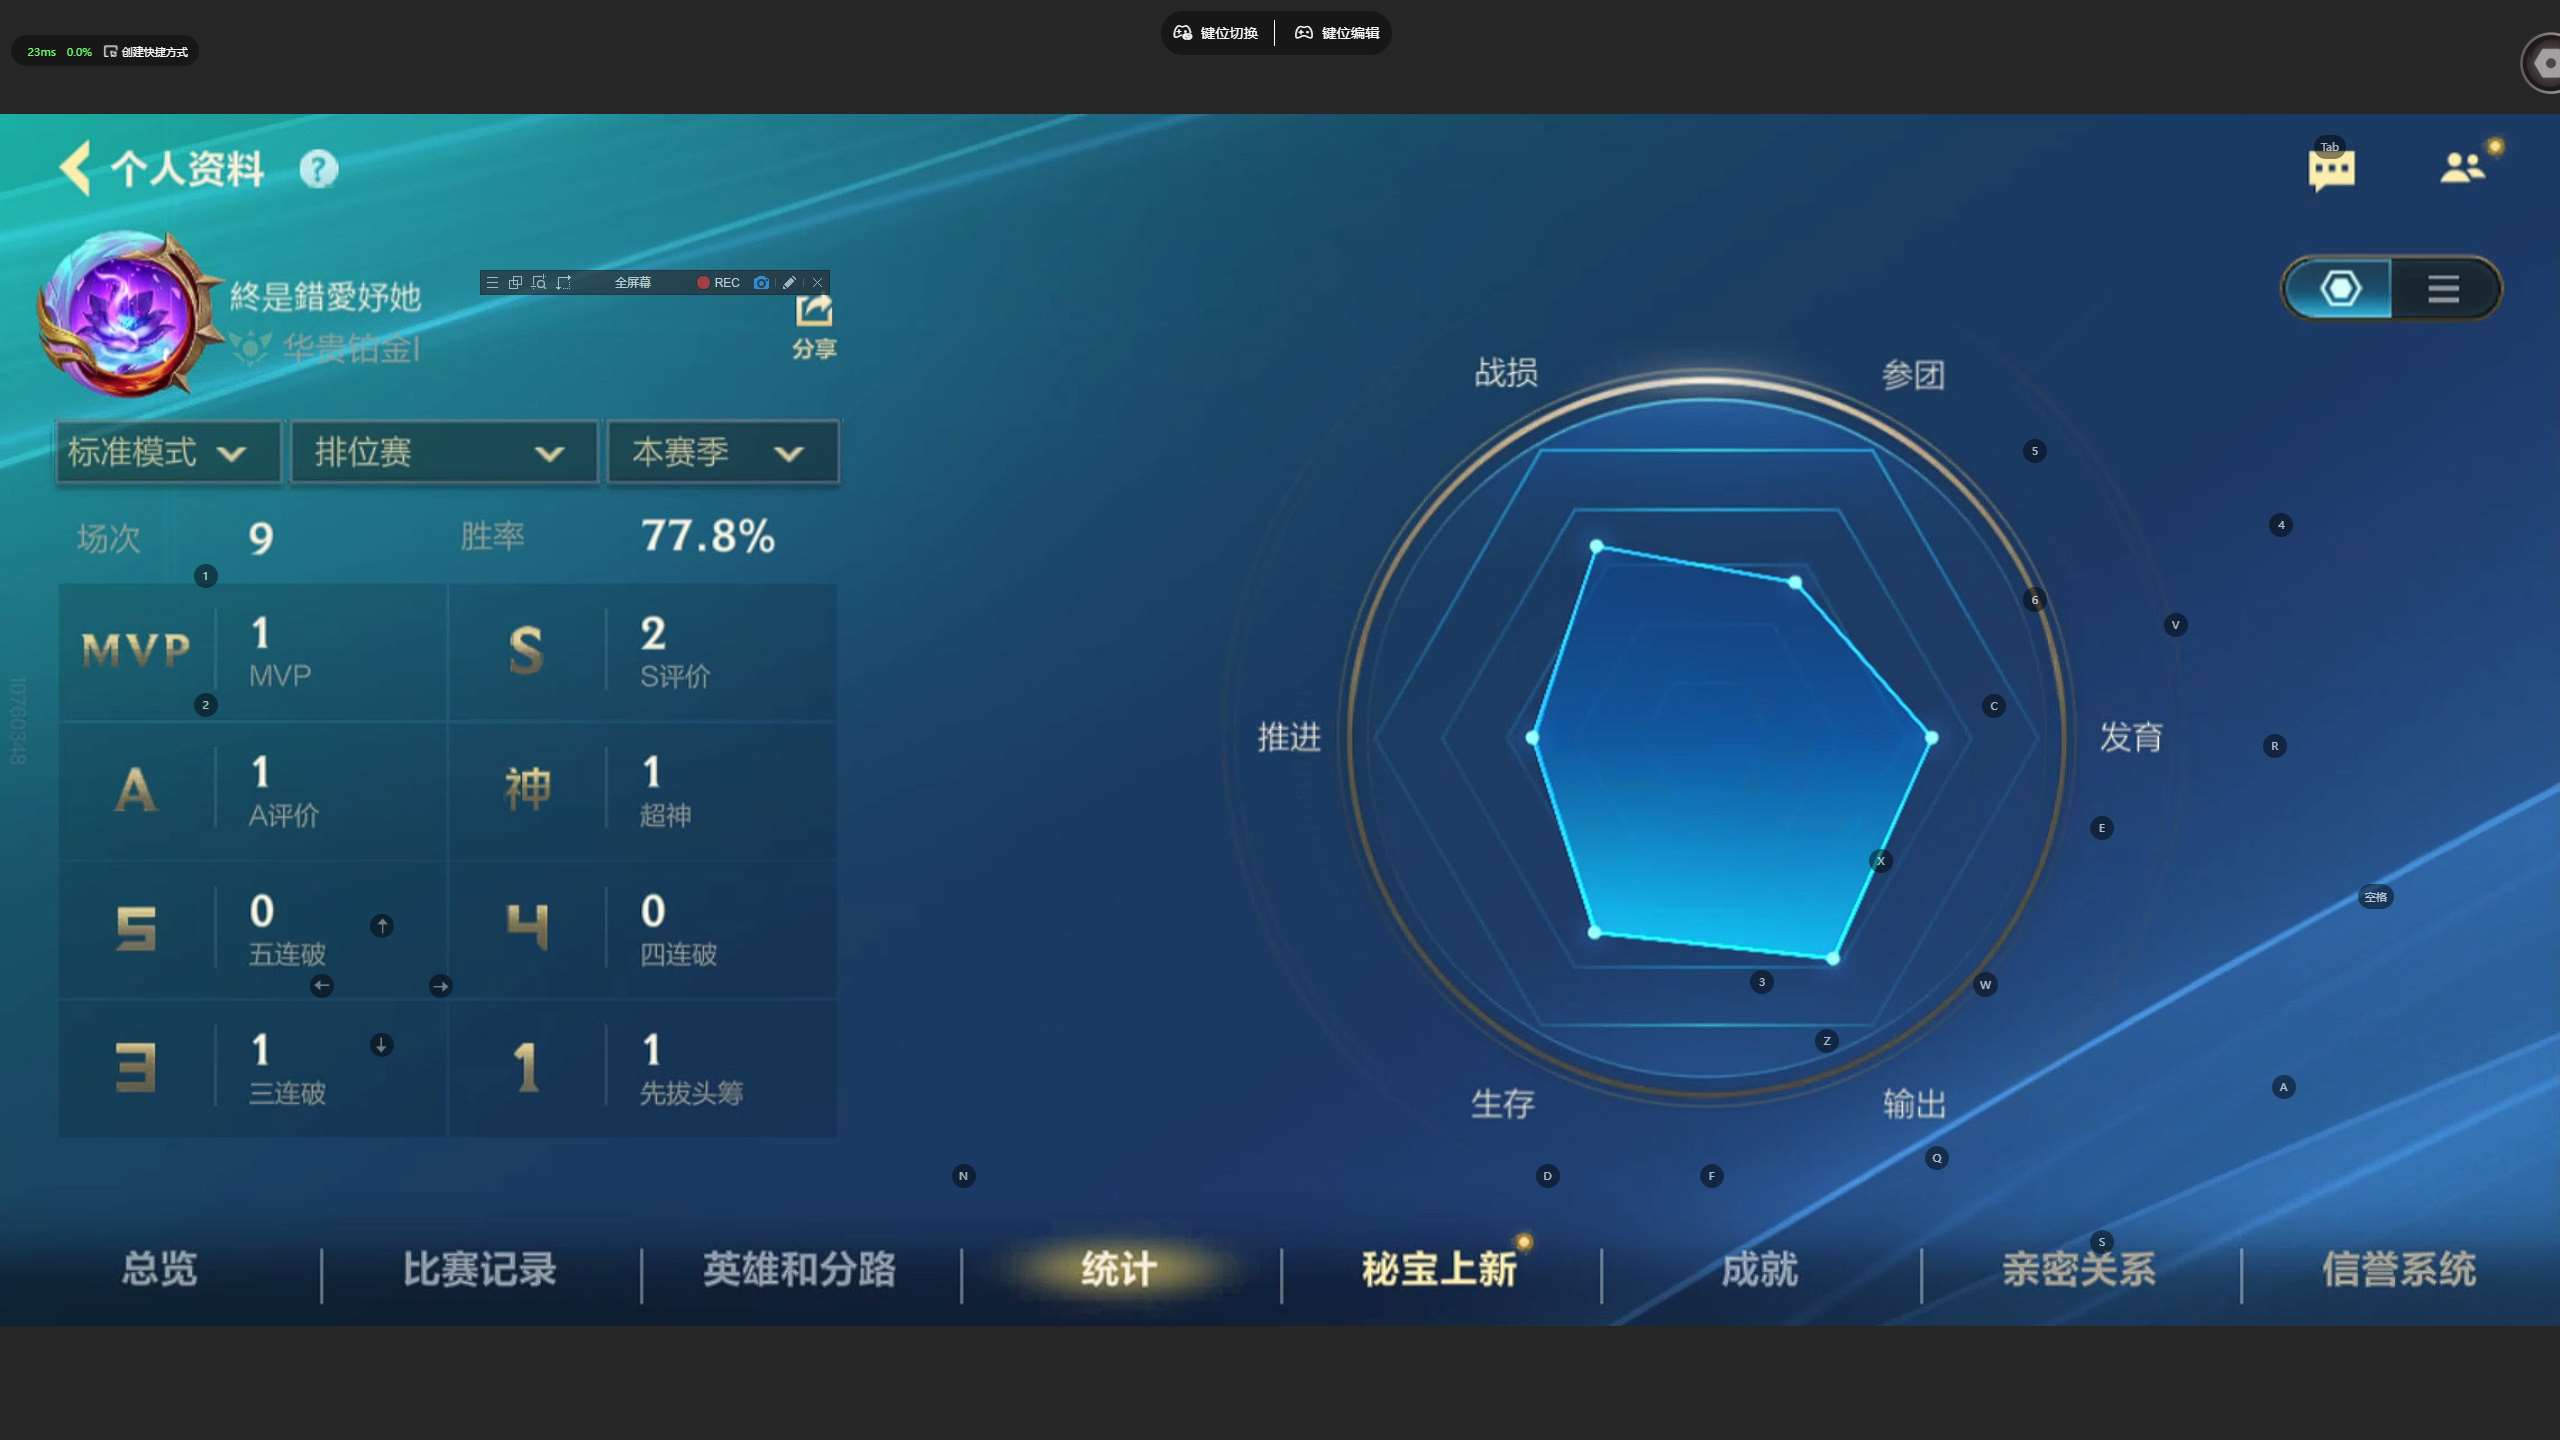The image size is (2560, 1440).
Task: Expand the 本赛季 season dropdown
Action: [722, 453]
